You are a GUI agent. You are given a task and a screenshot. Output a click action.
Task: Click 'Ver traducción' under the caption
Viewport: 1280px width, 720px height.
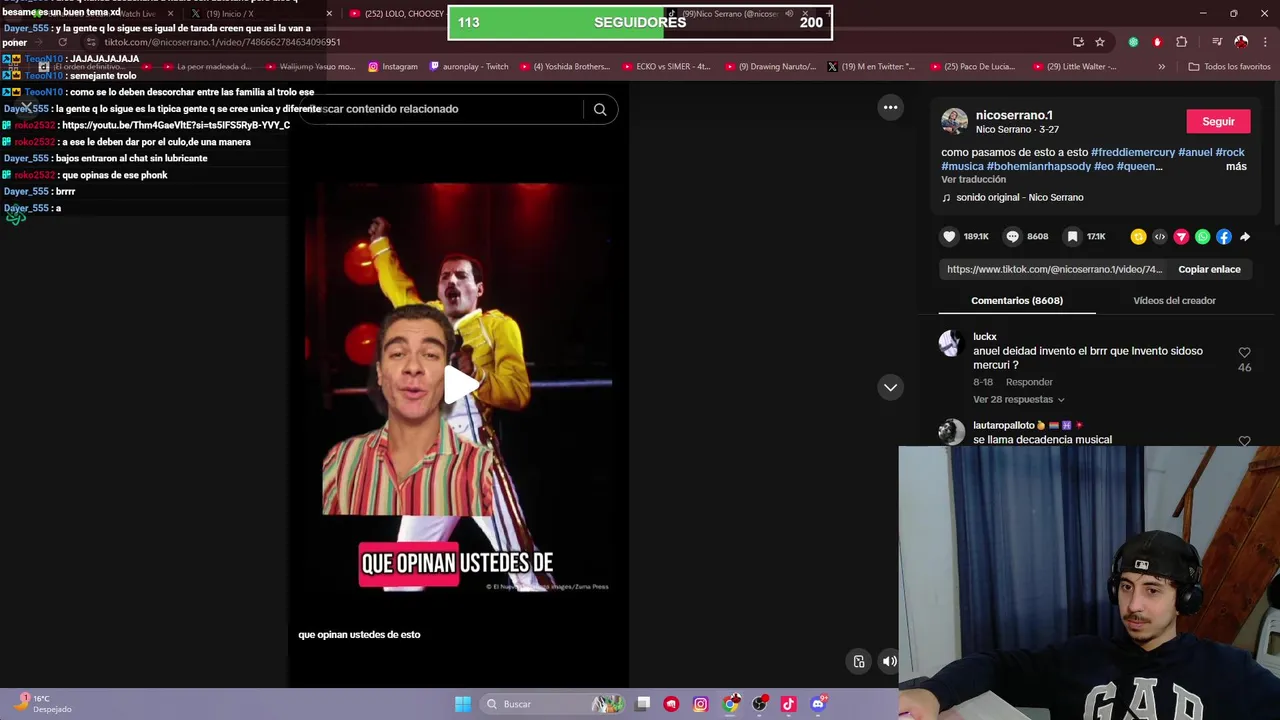[973, 180]
